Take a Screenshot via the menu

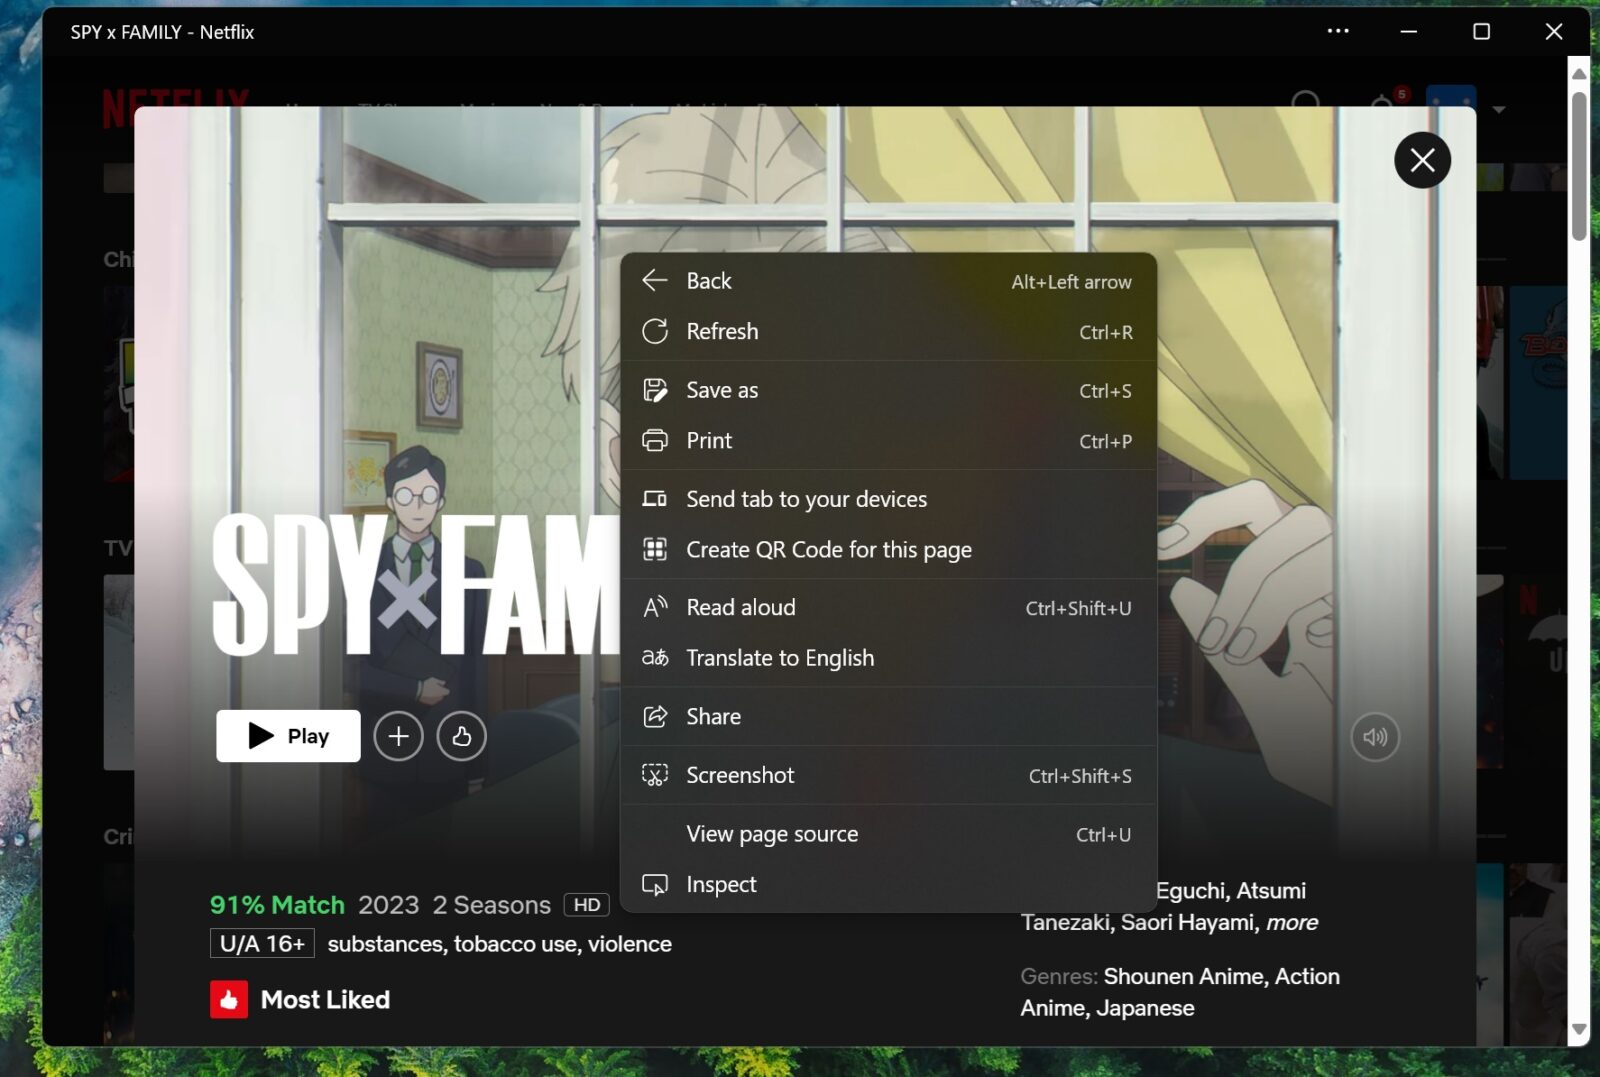point(740,775)
